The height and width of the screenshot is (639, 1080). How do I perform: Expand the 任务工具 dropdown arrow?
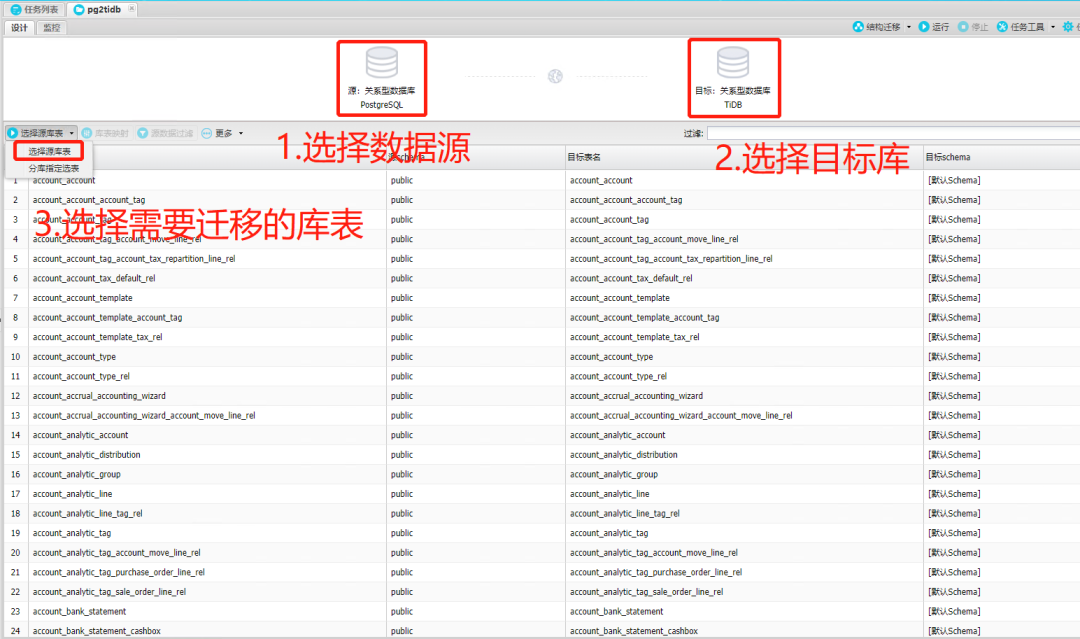(x=1052, y=27)
